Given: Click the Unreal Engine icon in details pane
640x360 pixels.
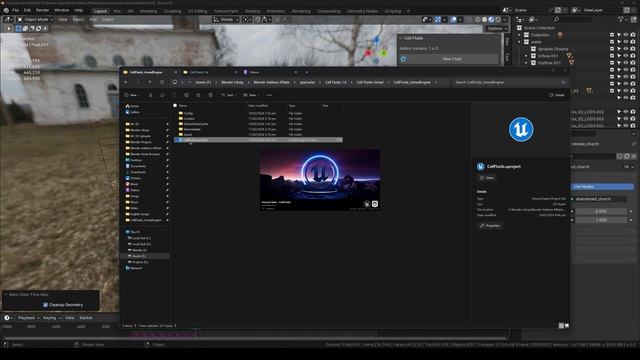Looking at the screenshot, I should 521,129.
